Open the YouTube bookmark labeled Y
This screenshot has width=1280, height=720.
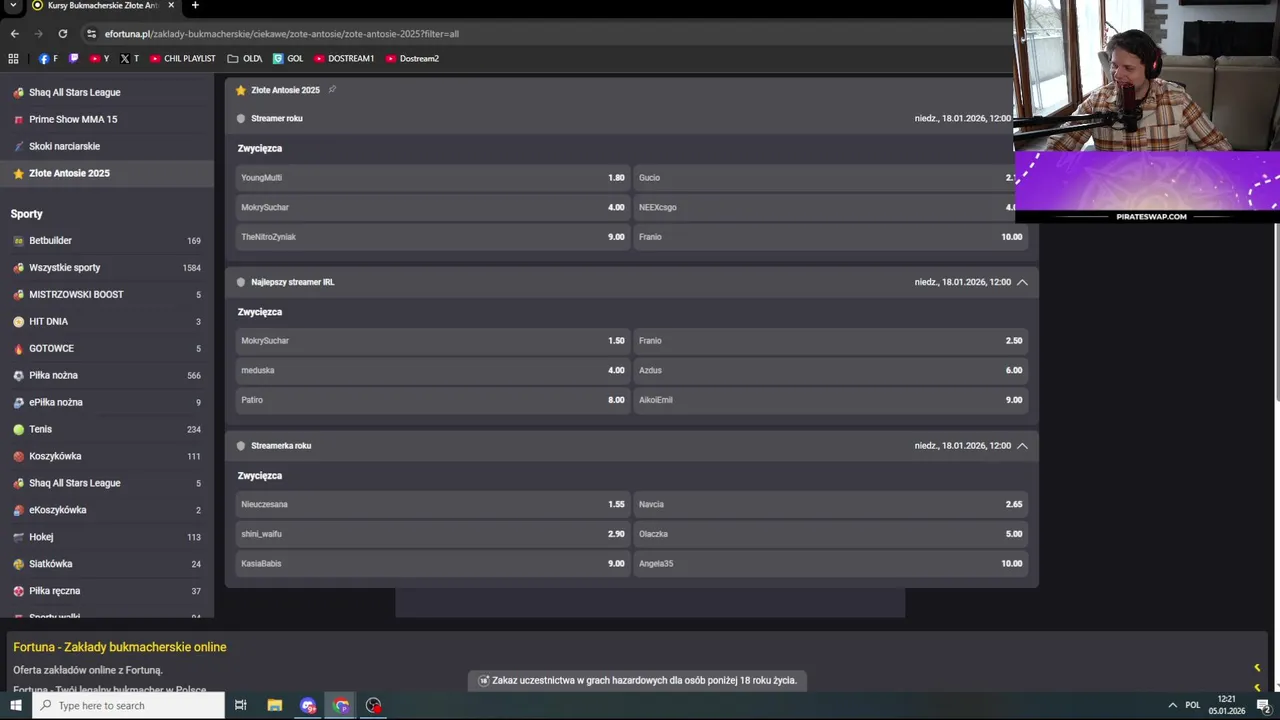click(100, 58)
